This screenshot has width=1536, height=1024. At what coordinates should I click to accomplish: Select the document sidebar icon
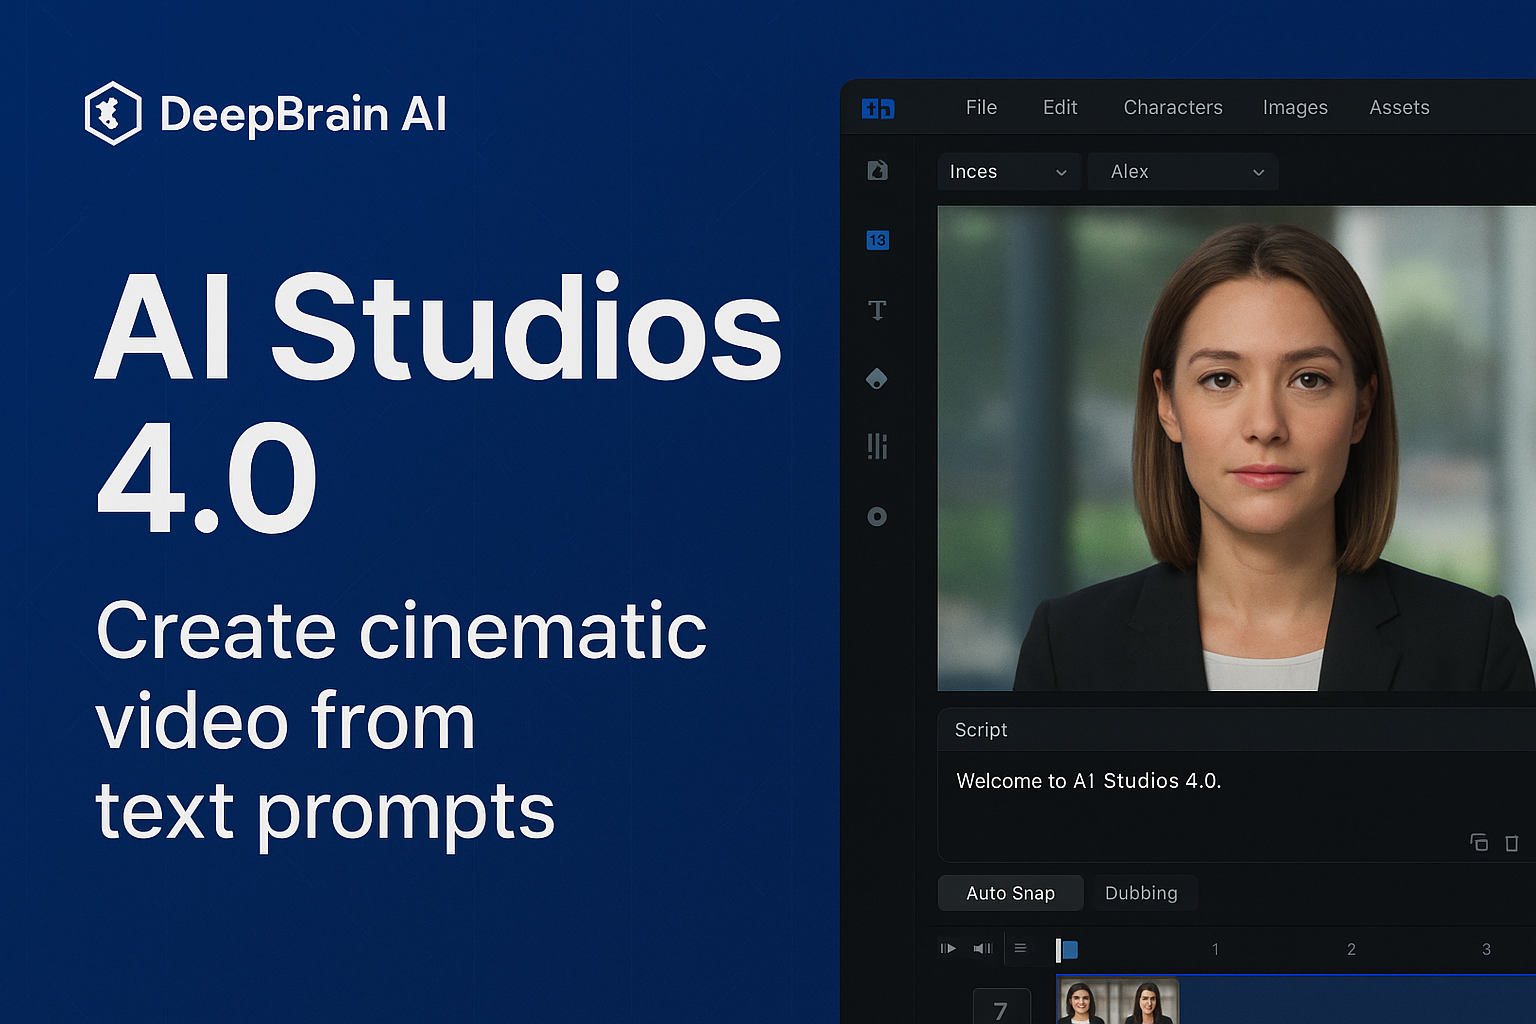877,170
